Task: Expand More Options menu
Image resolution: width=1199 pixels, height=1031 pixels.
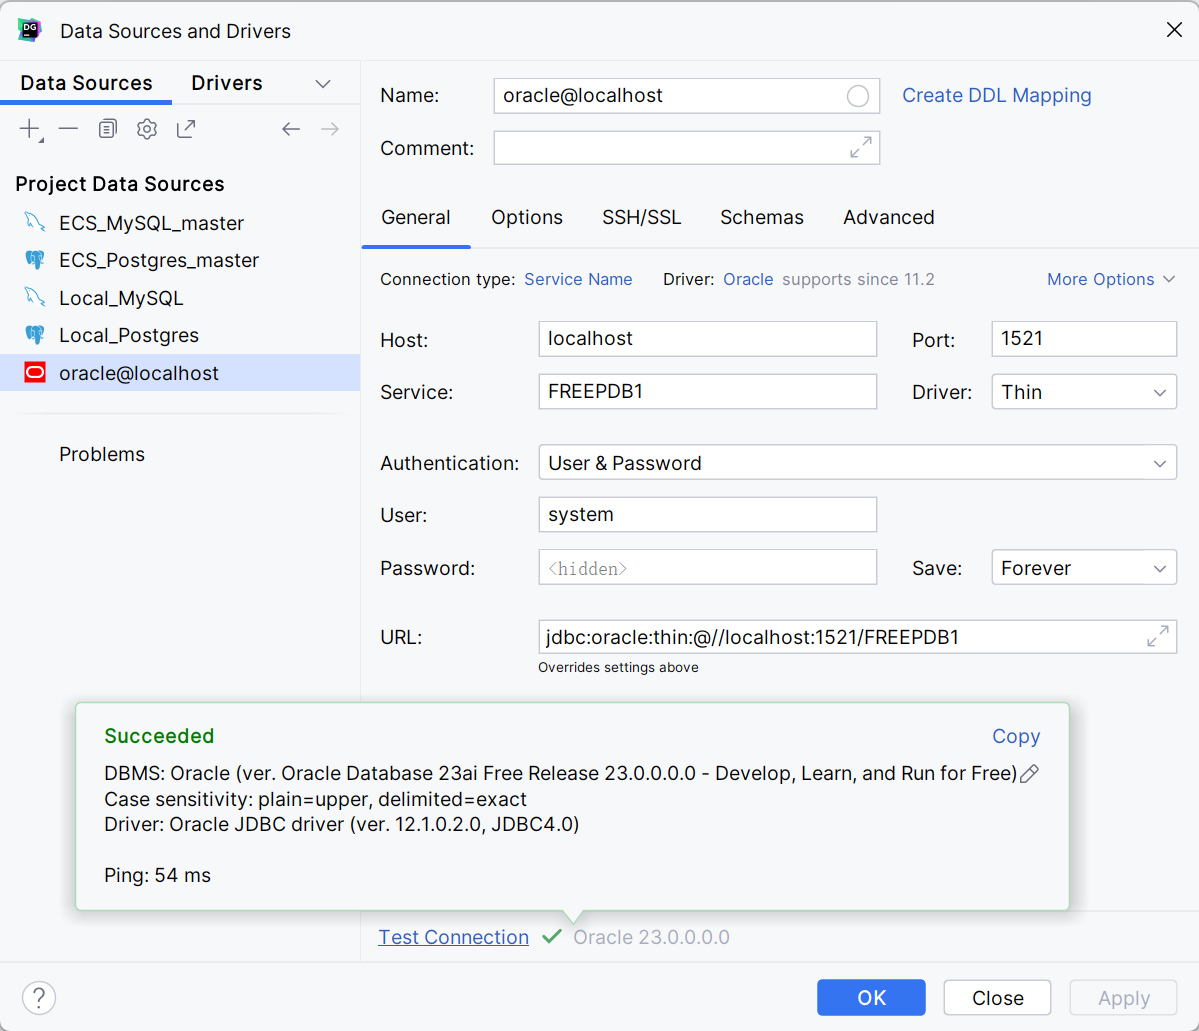Action: 1110,279
